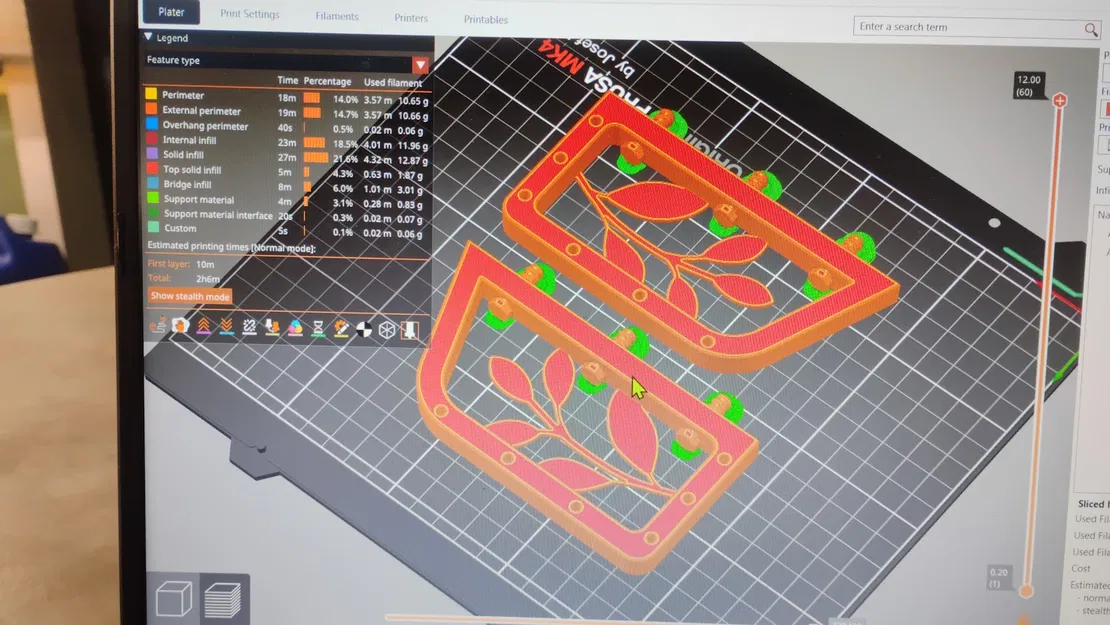The width and height of the screenshot is (1110, 625).
Task: Hide Overhang perimeter feature via blue swatch
Action: [x=151, y=124]
